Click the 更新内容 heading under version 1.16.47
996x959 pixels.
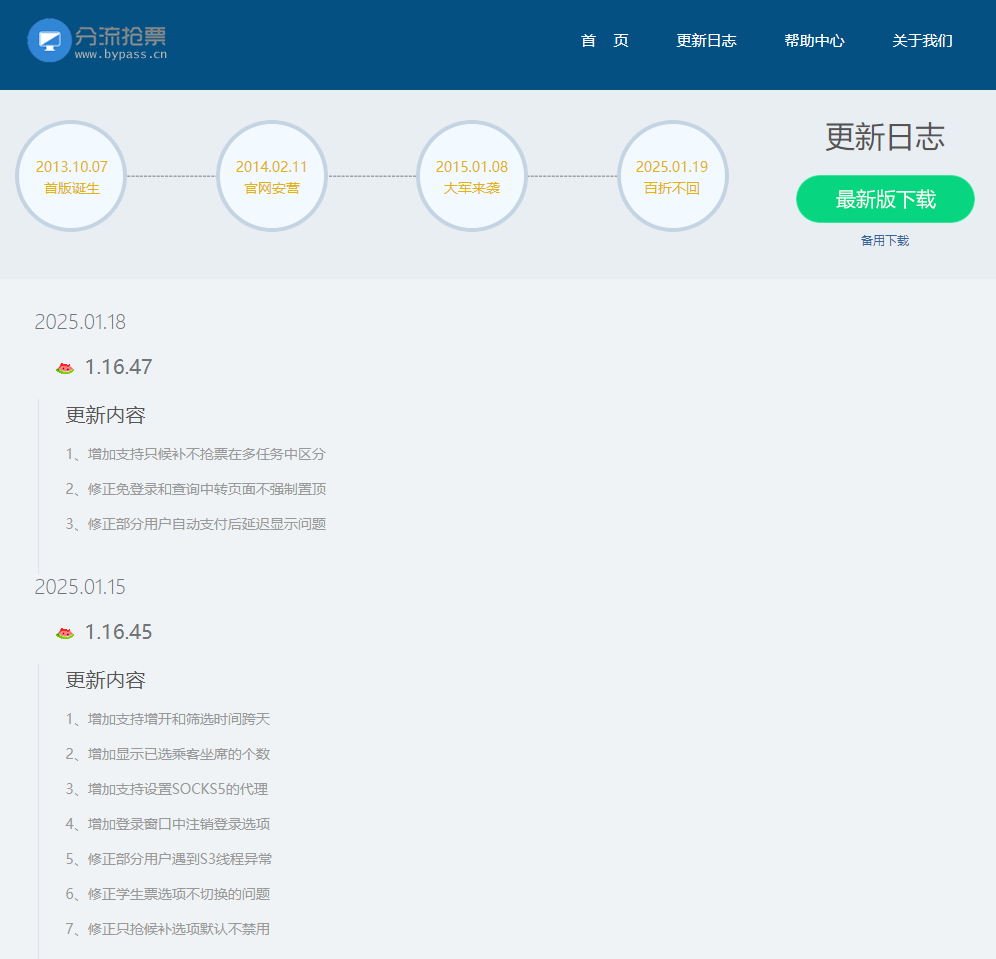[105, 415]
